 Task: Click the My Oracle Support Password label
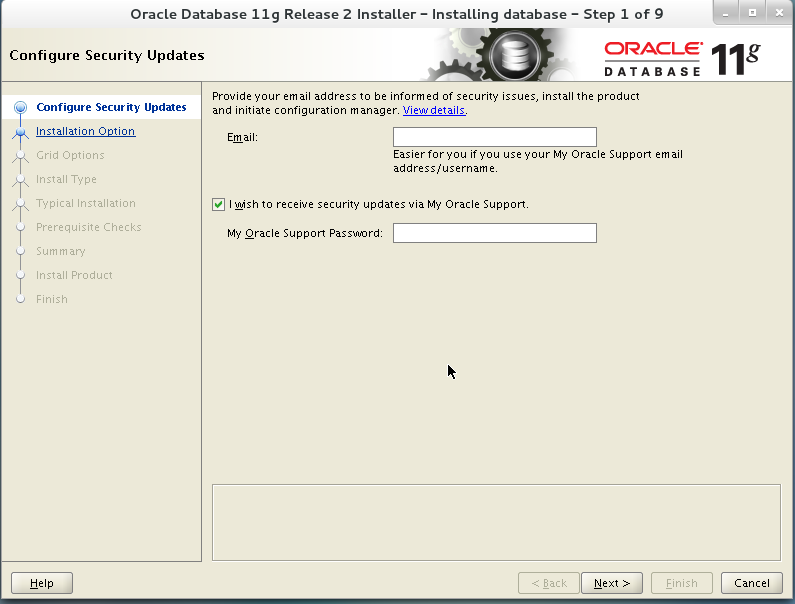coord(305,233)
